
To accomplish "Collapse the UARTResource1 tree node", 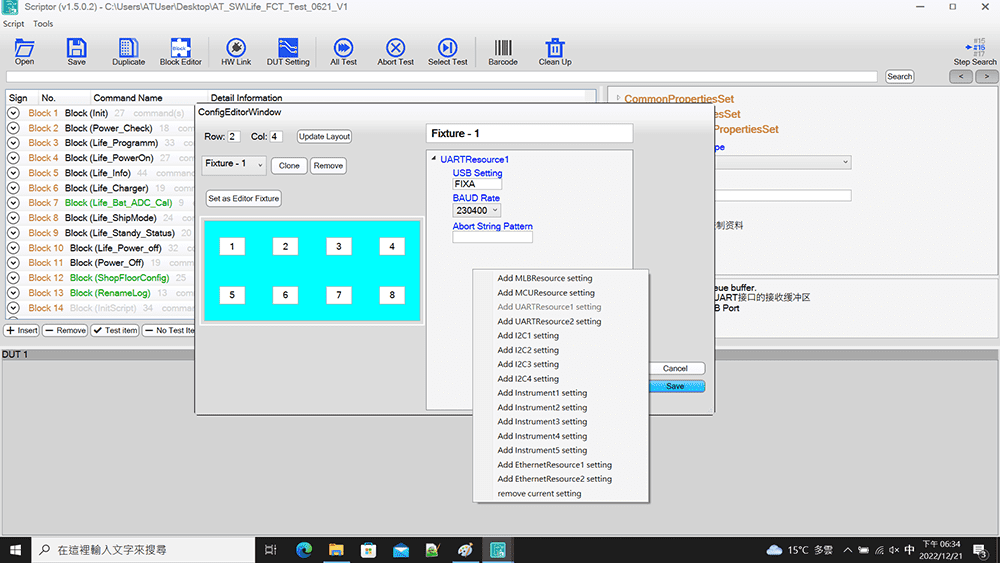I will tap(434, 159).
